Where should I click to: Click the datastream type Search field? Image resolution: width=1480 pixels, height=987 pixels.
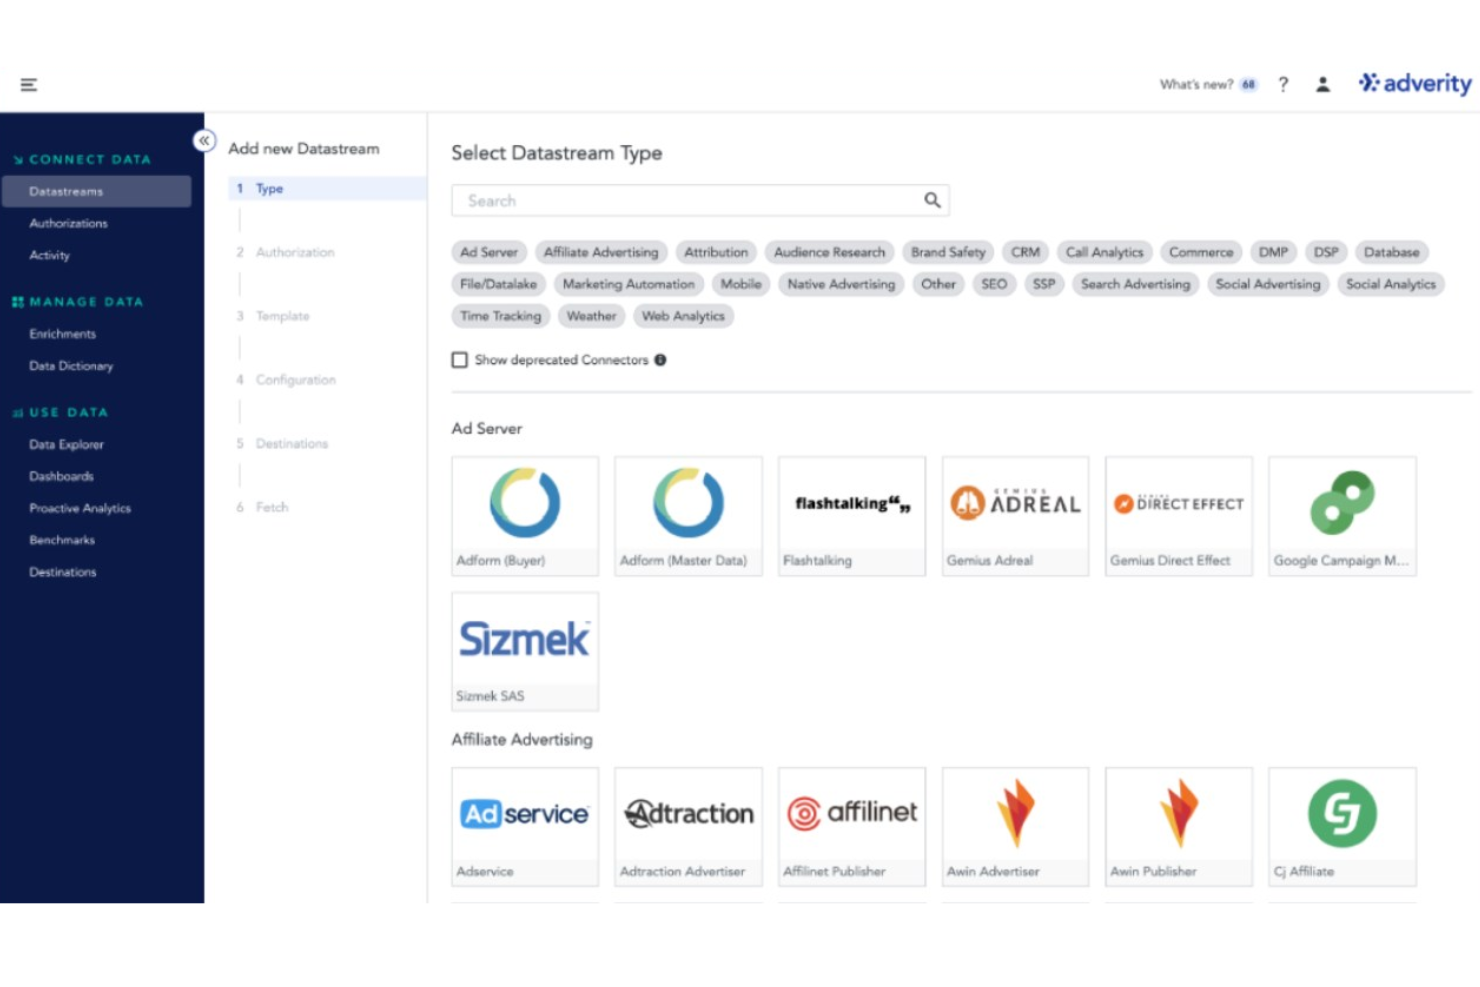click(700, 200)
